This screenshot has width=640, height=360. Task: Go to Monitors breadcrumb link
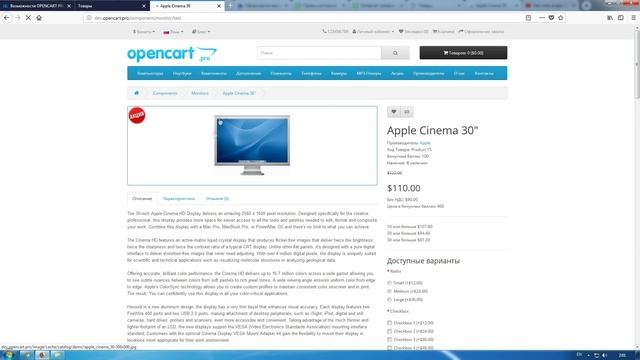pos(200,93)
